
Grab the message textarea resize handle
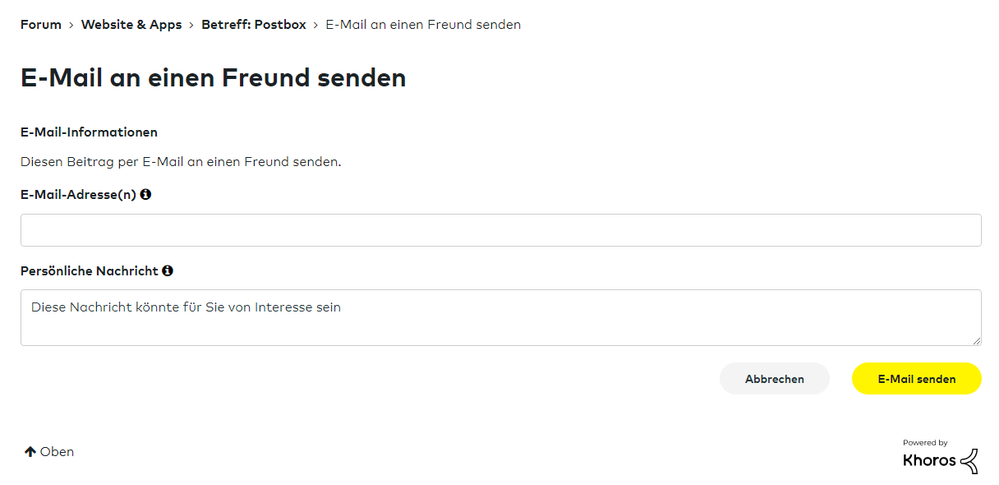(x=976, y=340)
